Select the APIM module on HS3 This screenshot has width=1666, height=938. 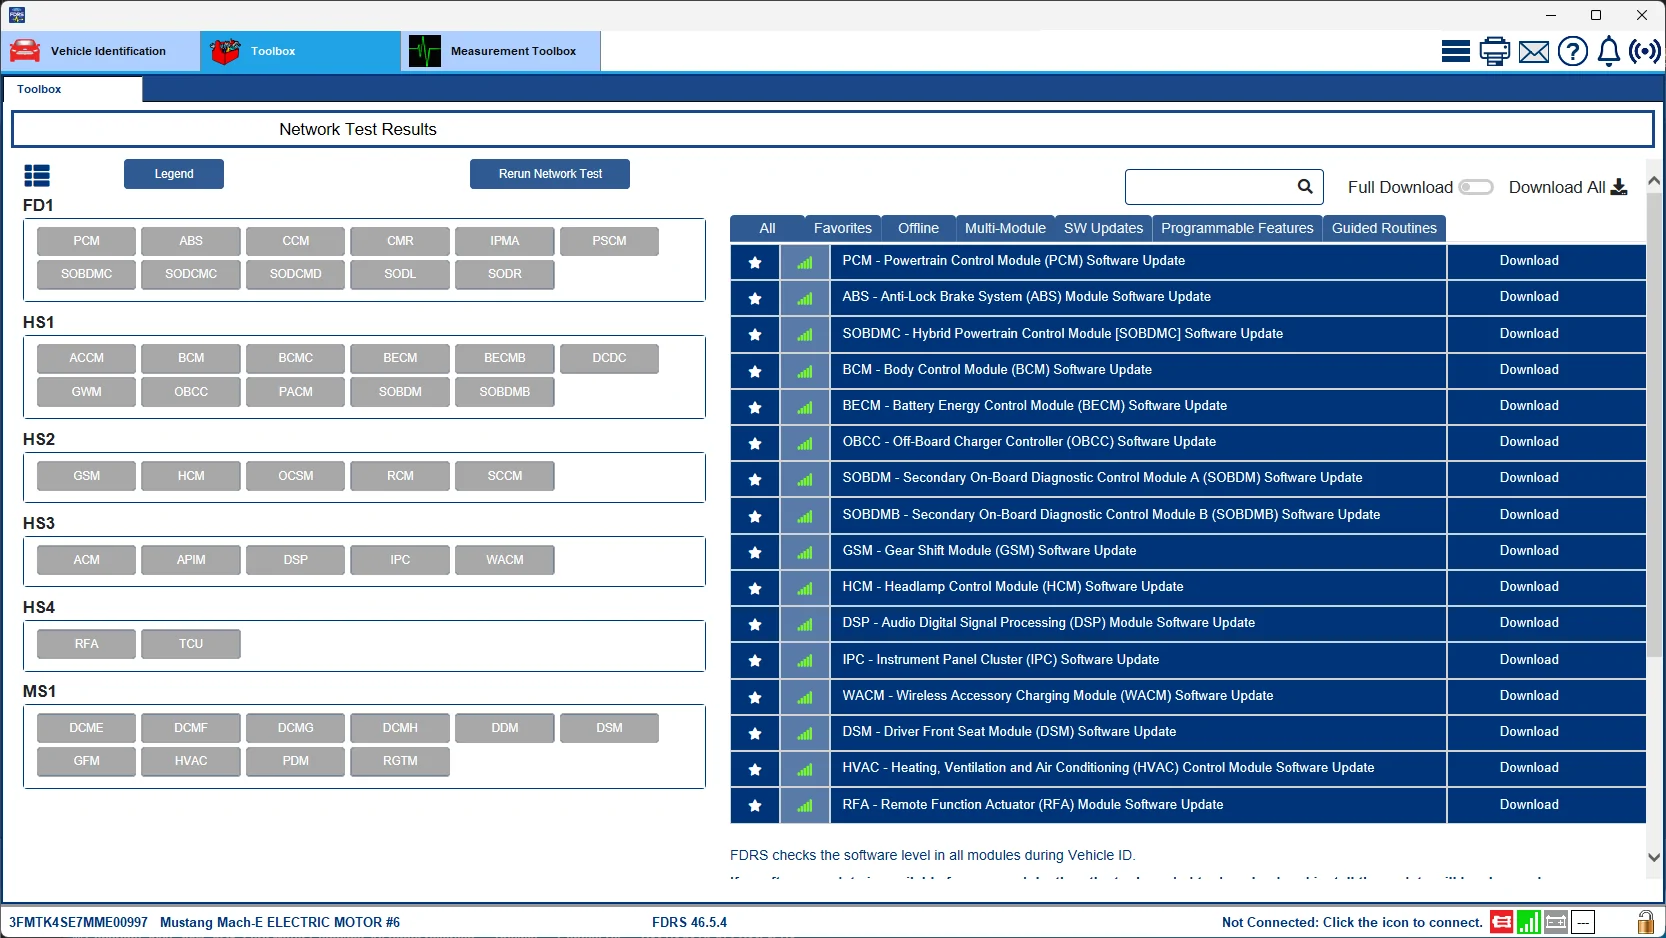point(191,560)
